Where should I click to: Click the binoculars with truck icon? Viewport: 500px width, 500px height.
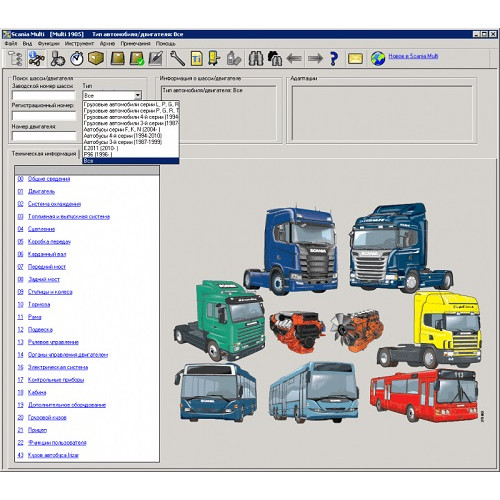click(x=275, y=58)
